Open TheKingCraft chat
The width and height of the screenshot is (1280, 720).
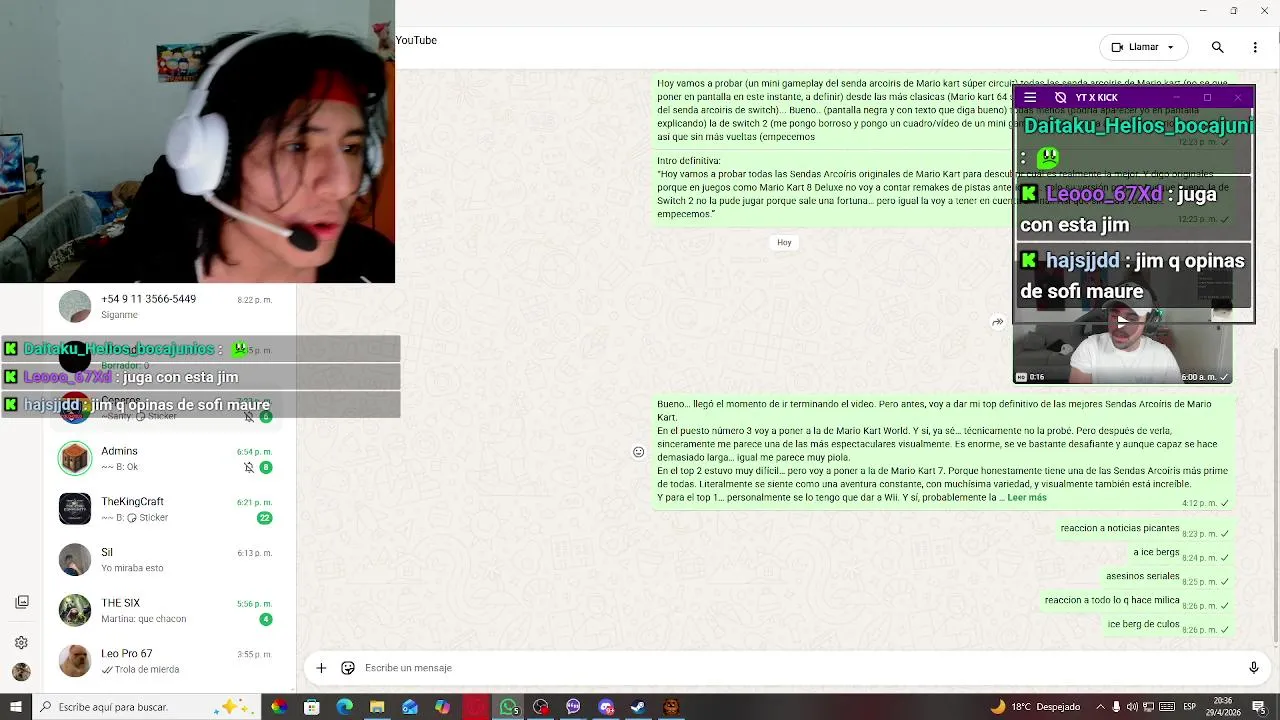[165, 509]
